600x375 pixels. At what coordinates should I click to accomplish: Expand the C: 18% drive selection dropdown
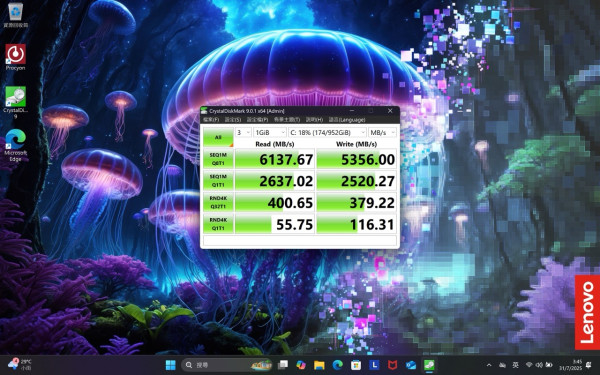[x=328, y=132]
